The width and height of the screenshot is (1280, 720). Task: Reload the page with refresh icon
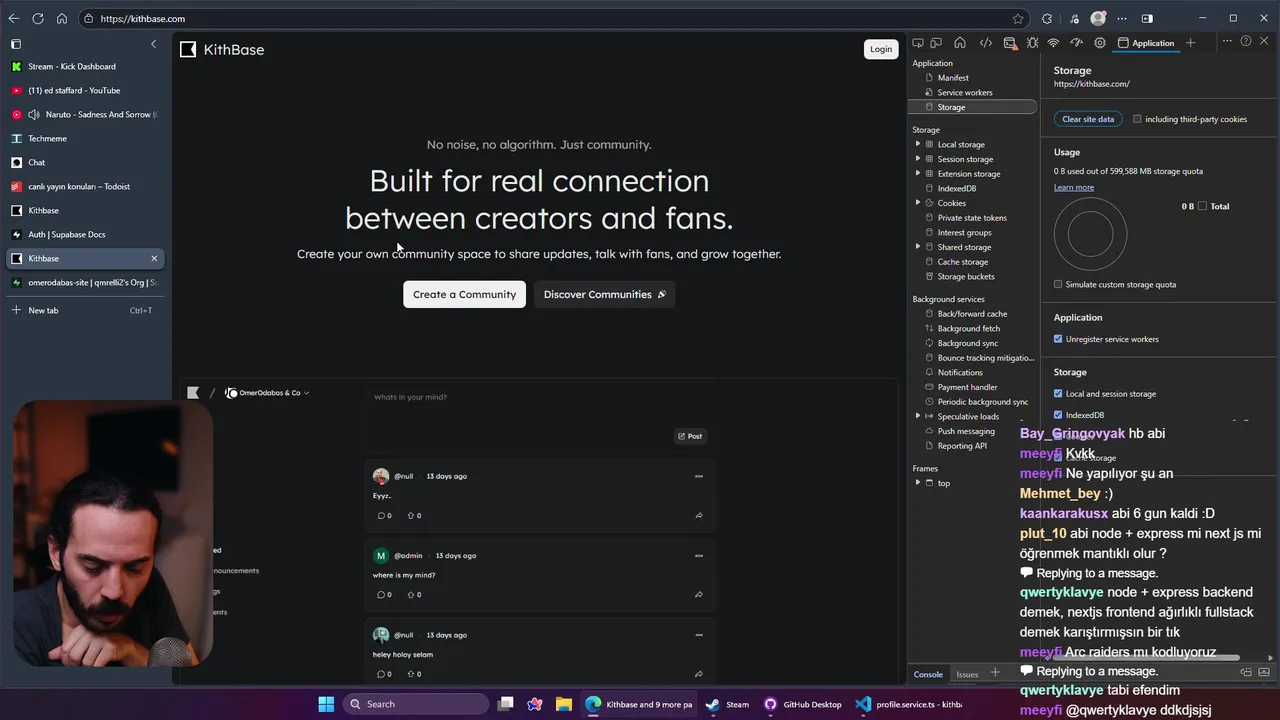pyautogui.click(x=38, y=18)
